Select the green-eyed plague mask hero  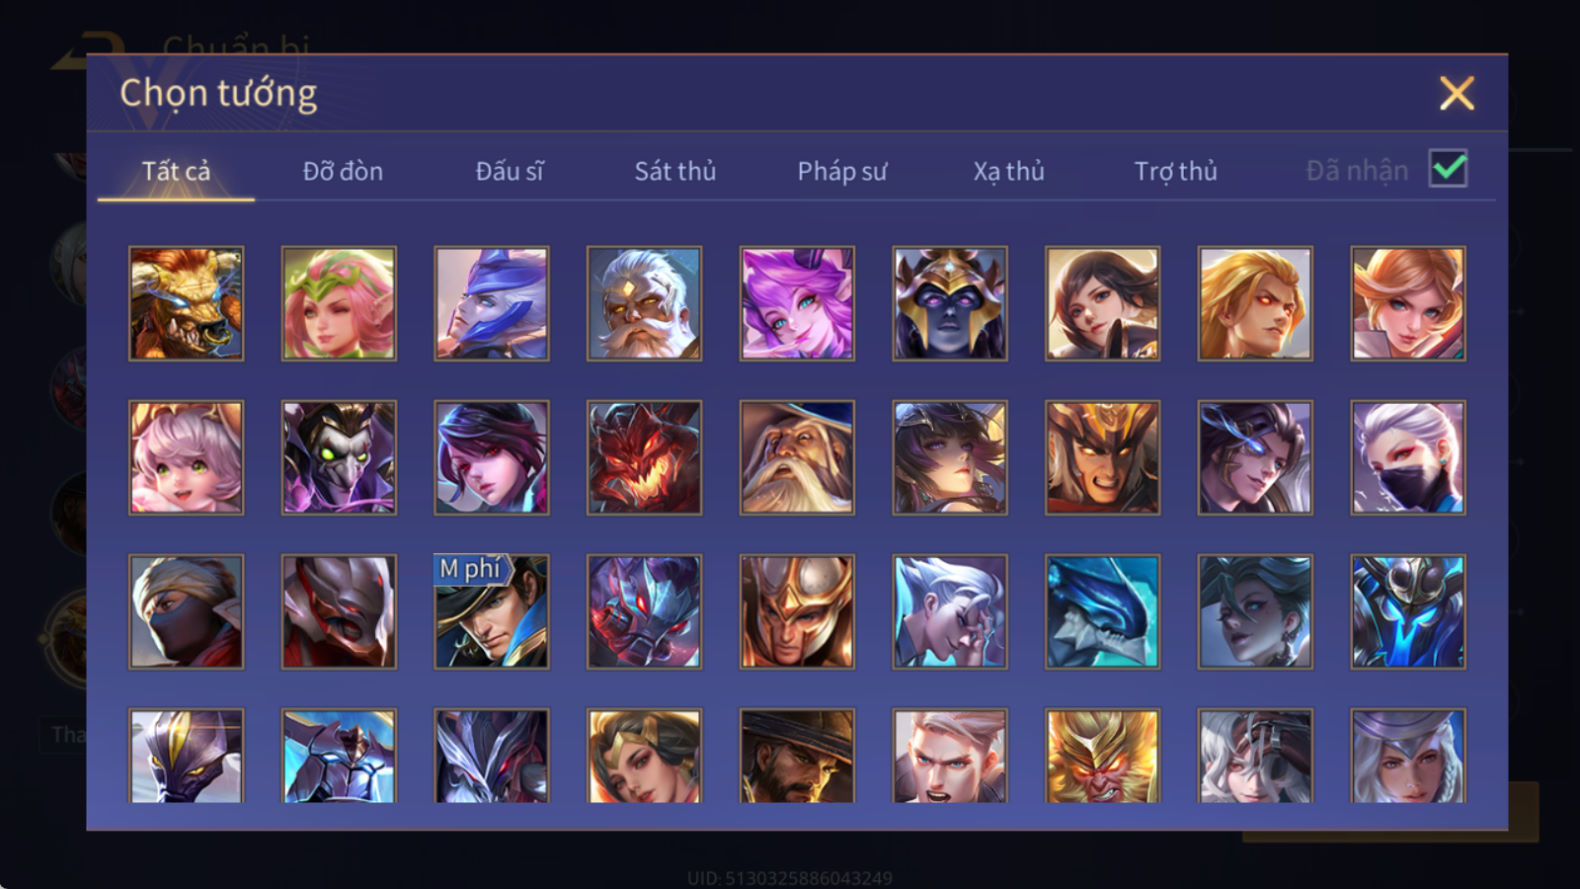(339, 458)
